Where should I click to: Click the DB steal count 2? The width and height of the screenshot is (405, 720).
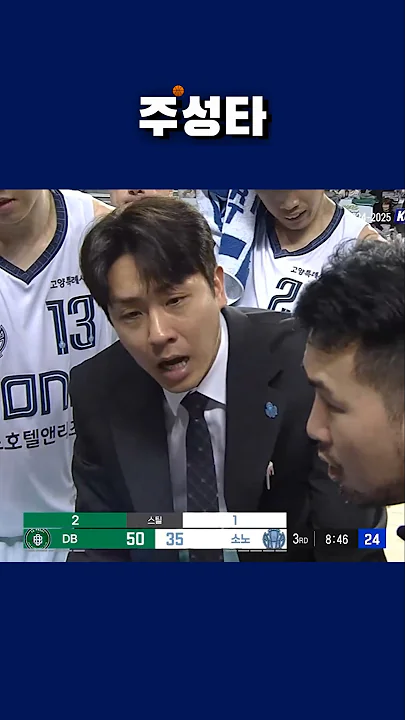point(75,520)
